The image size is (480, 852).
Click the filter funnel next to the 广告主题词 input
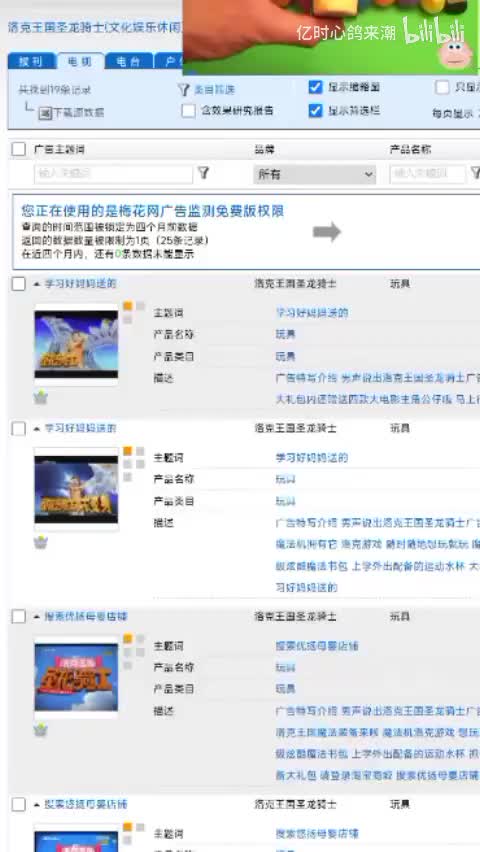point(203,173)
